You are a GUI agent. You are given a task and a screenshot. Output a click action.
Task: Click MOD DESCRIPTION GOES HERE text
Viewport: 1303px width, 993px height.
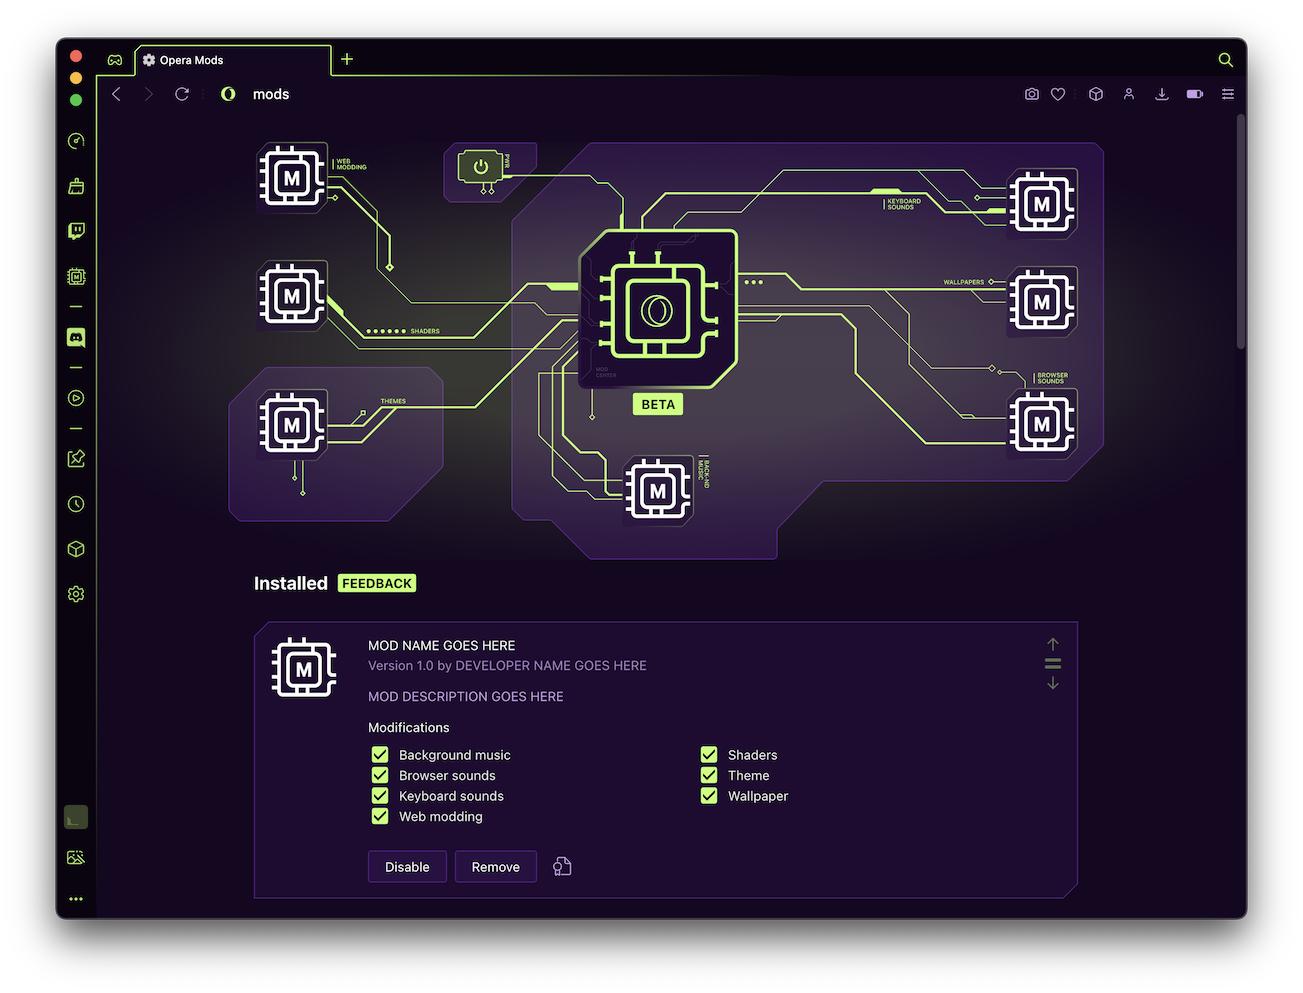466,697
